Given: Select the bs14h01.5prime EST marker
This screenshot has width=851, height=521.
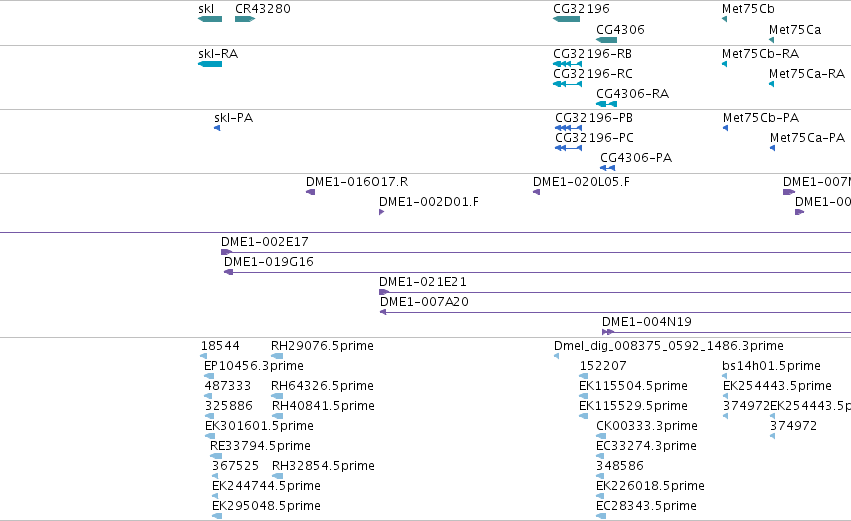Looking at the screenshot, I should (725, 376).
